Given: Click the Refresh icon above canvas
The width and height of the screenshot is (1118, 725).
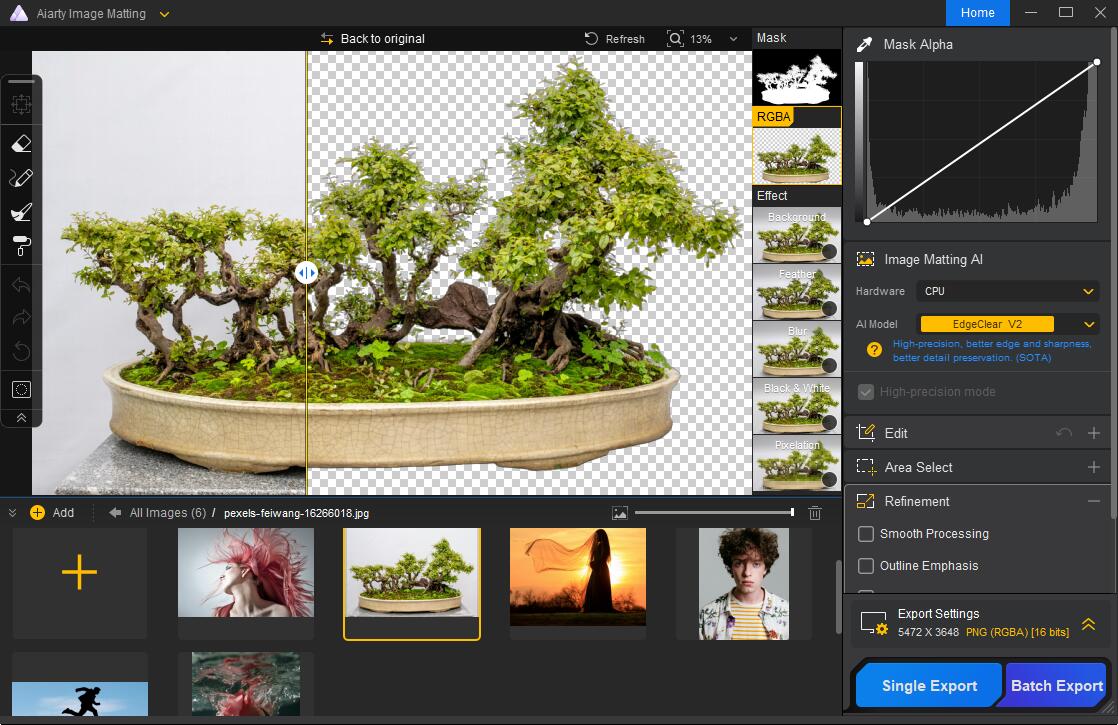Looking at the screenshot, I should [x=592, y=38].
